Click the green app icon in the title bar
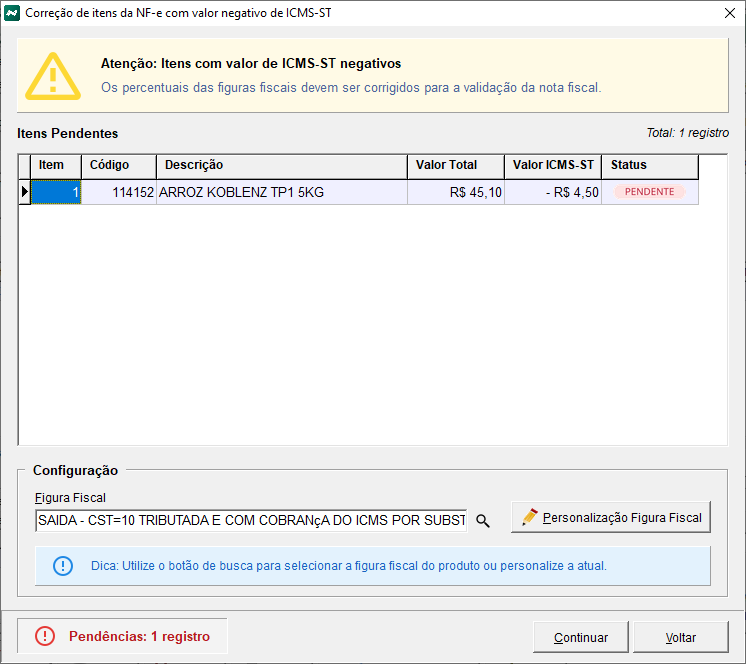Viewport: 746px width, 664px height. (12, 13)
